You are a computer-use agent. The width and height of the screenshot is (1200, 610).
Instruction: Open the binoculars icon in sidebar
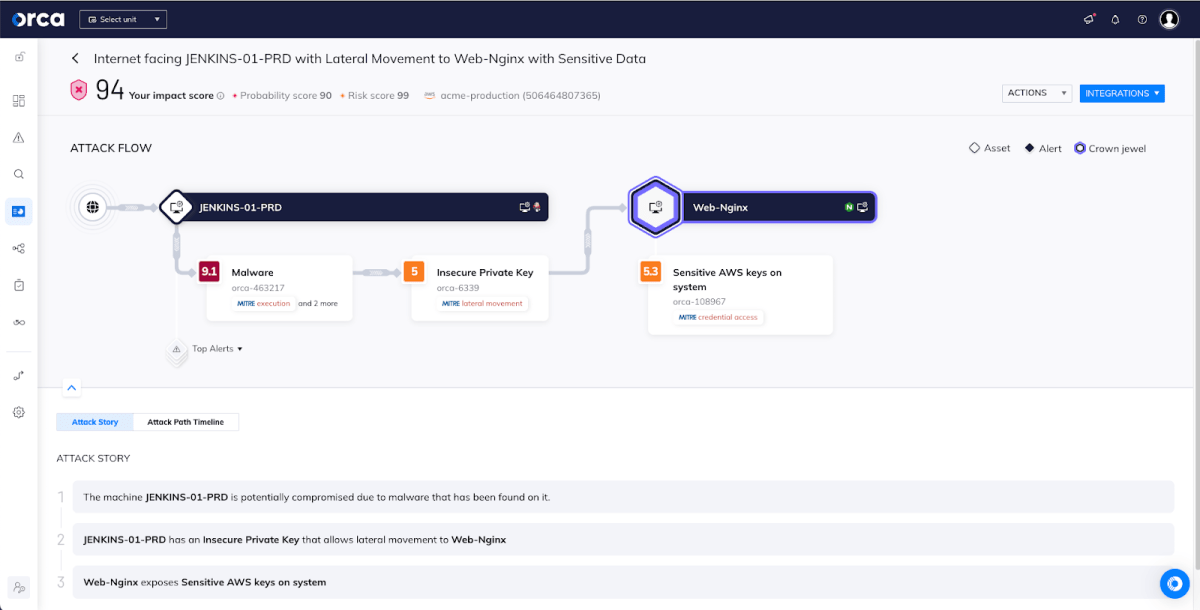pos(18,322)
